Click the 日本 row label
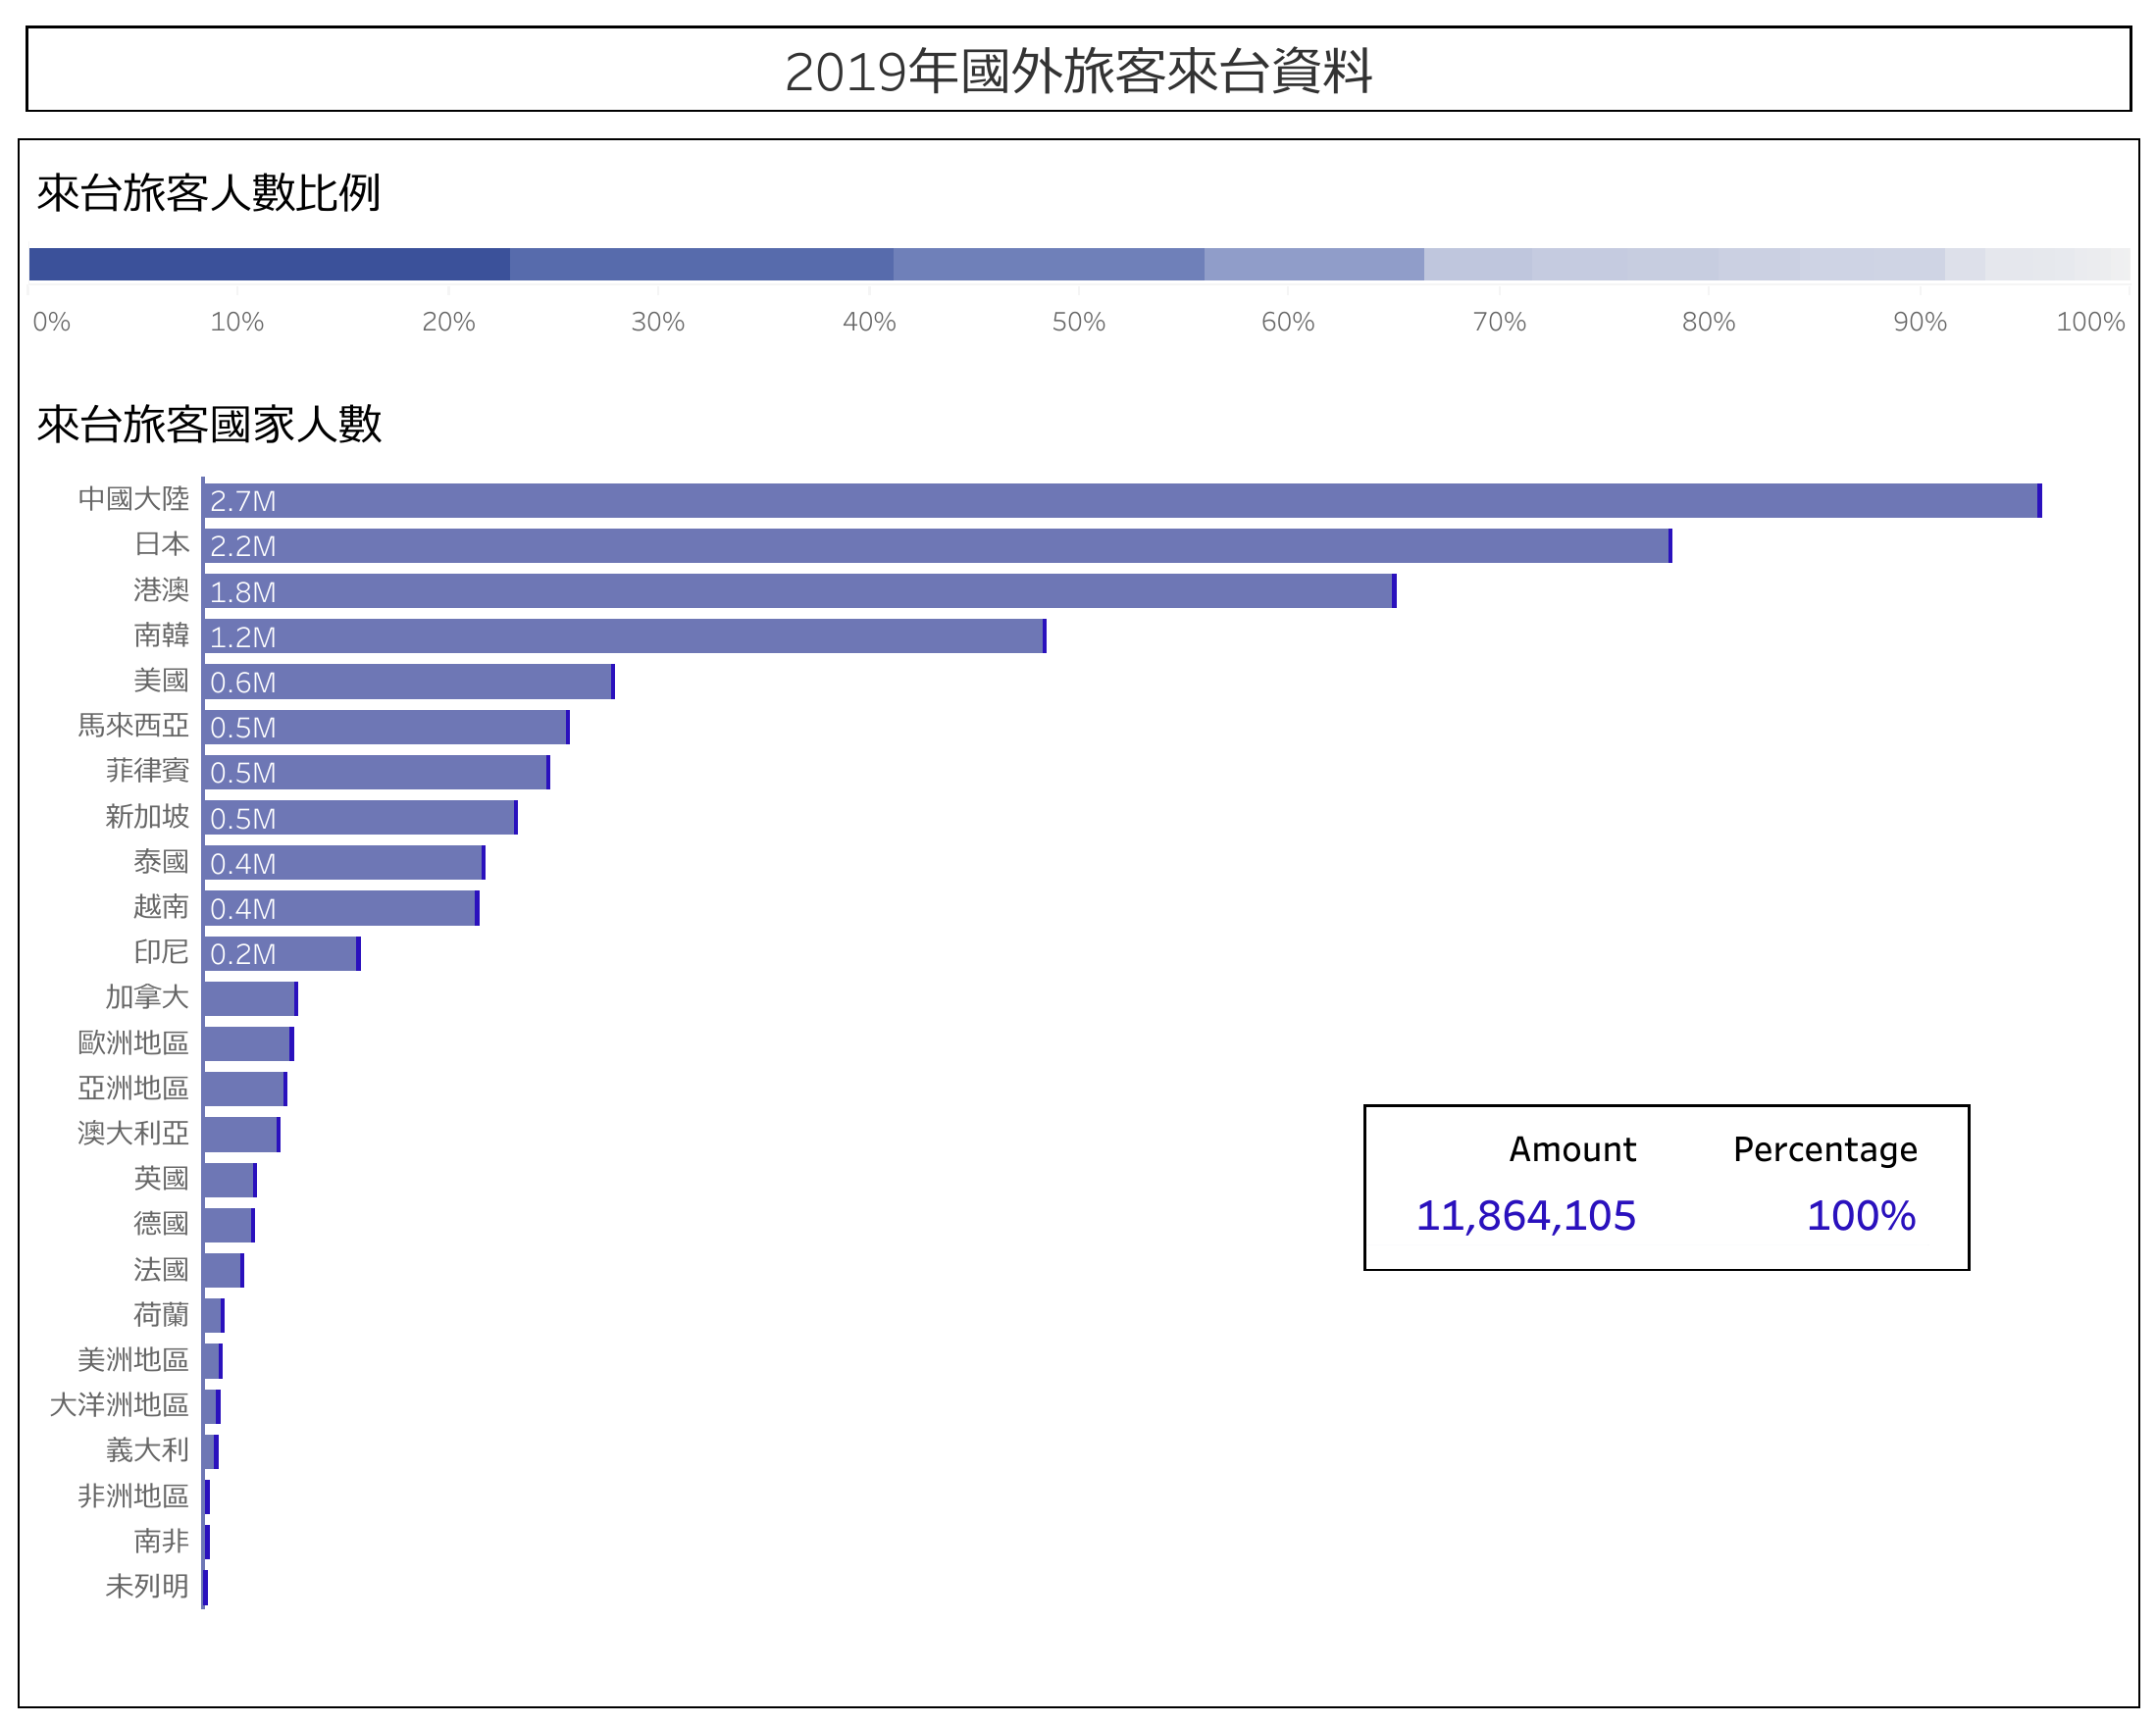This screenshot has height=1724, width=2156. tap(161, 544)
